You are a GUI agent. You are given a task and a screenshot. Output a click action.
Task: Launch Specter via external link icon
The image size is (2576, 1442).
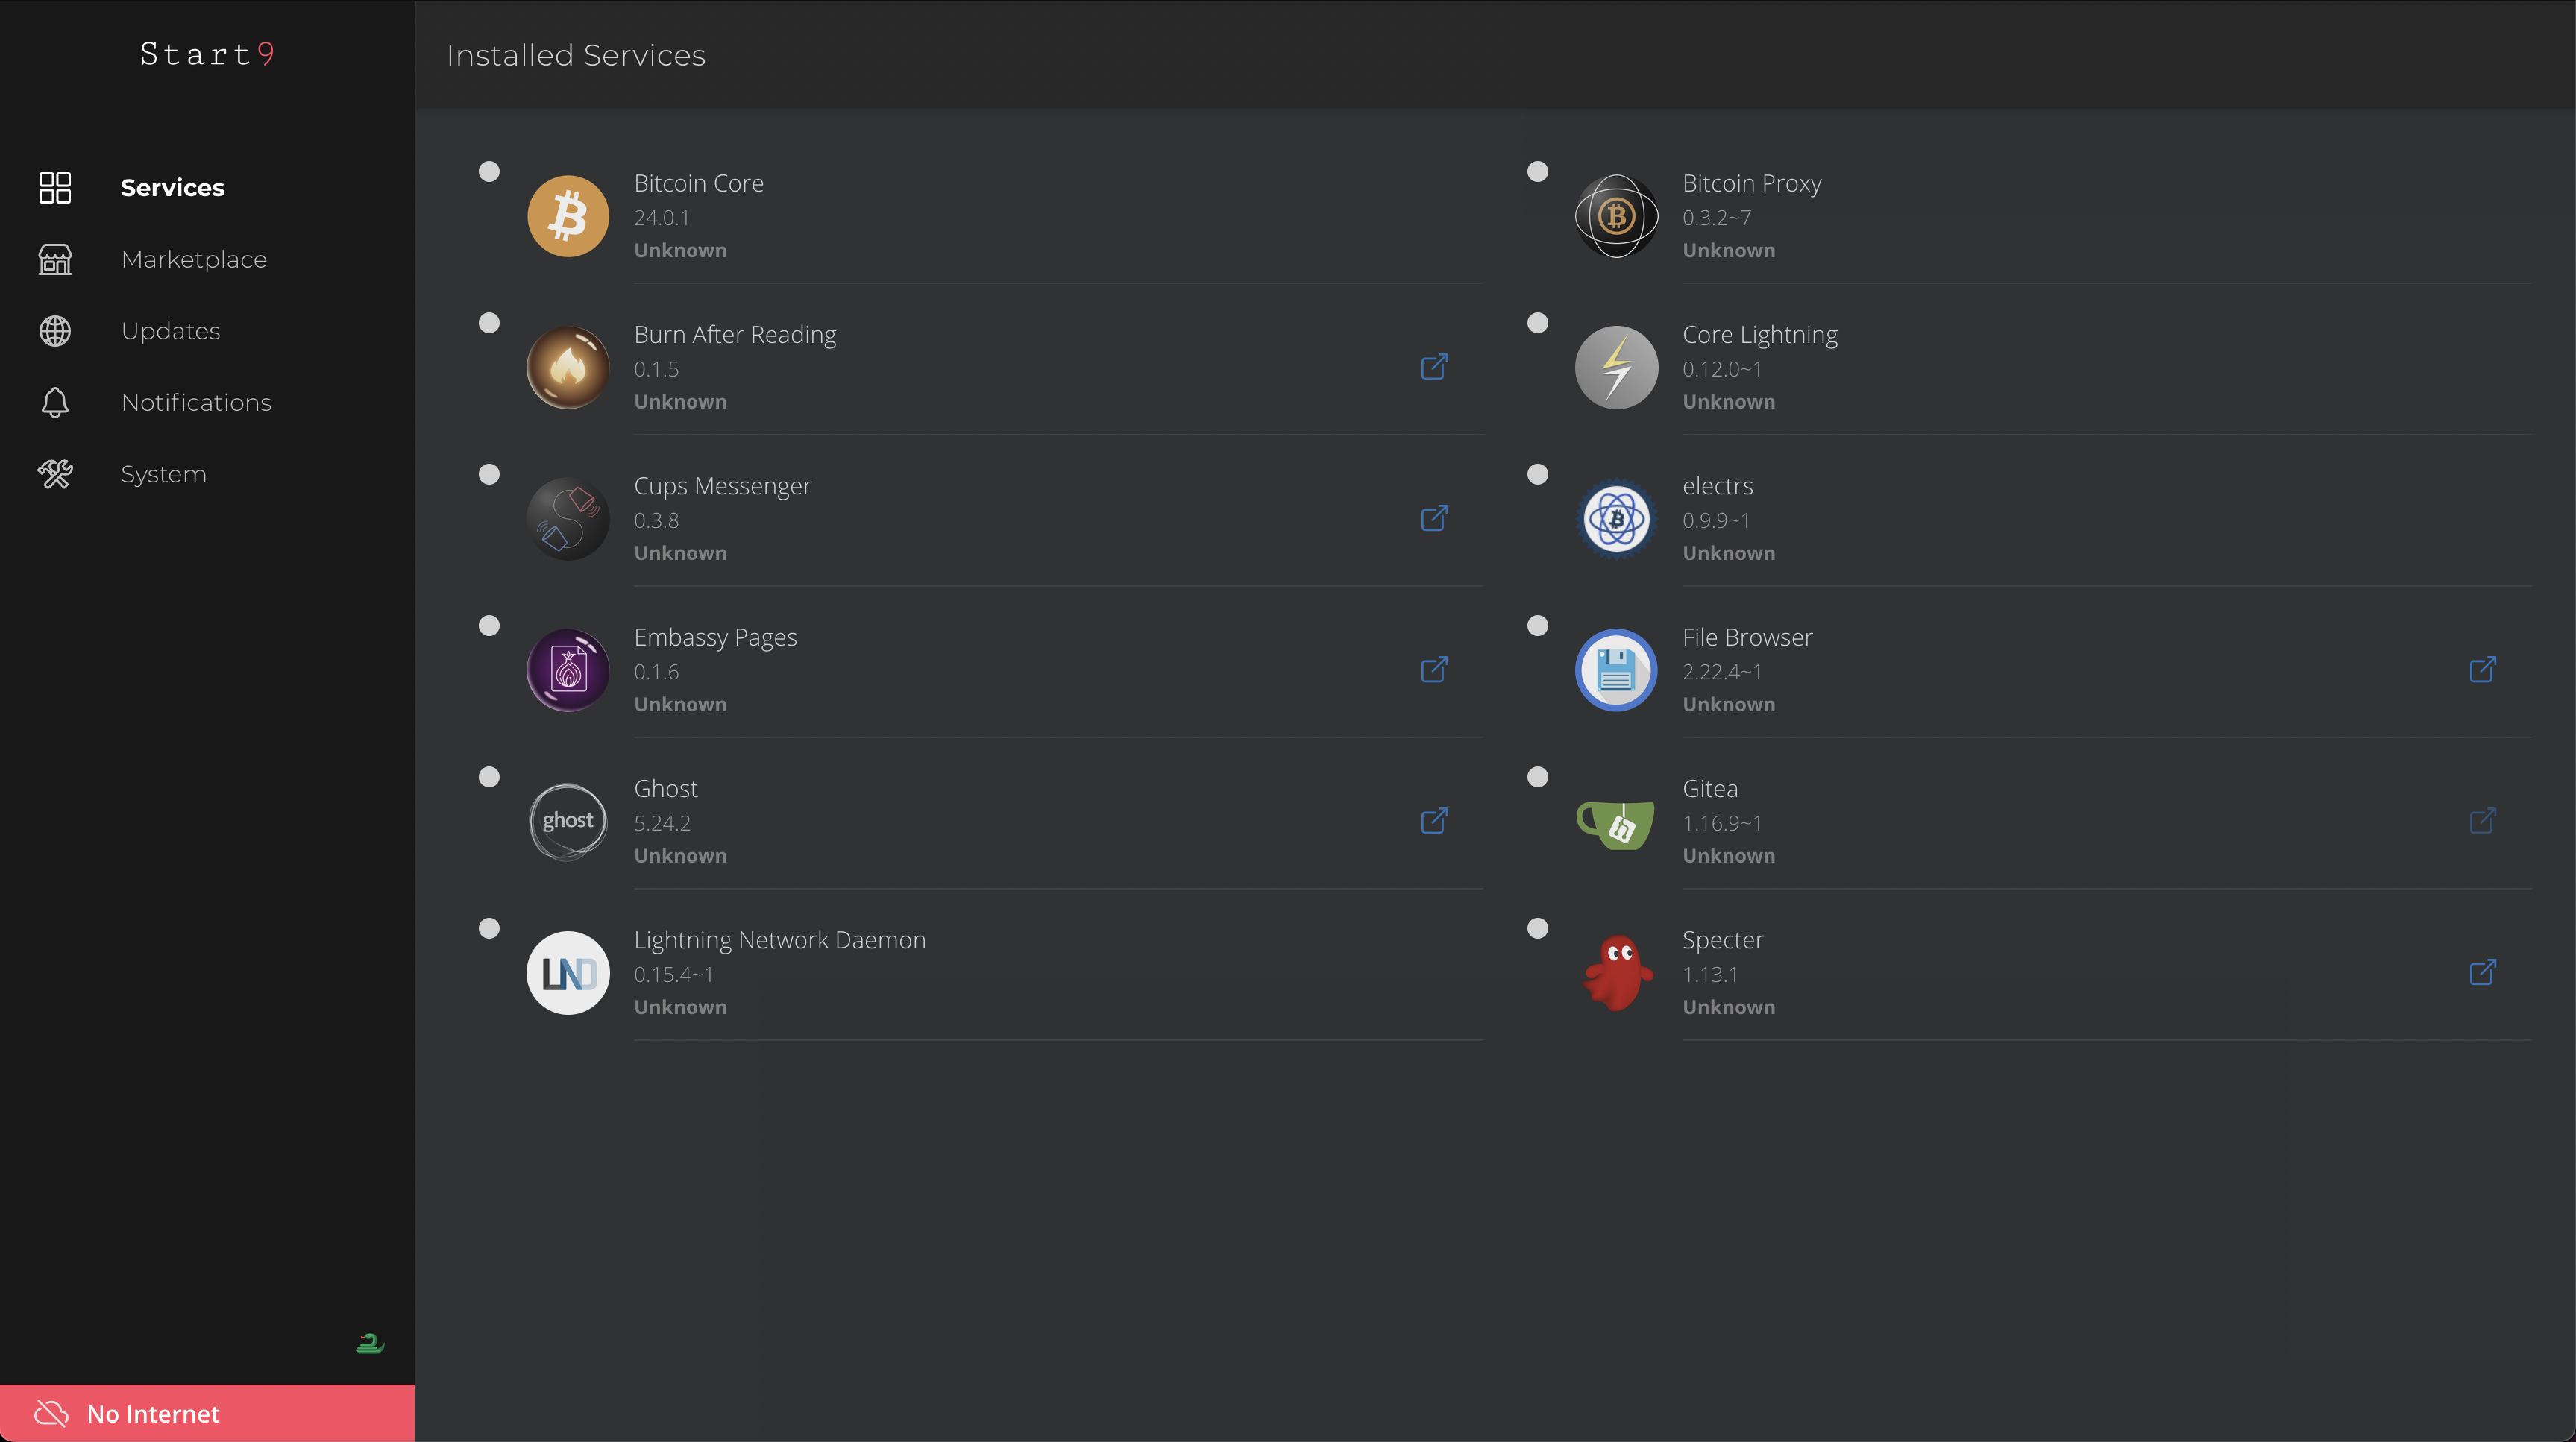click(x=2482, y=972)
